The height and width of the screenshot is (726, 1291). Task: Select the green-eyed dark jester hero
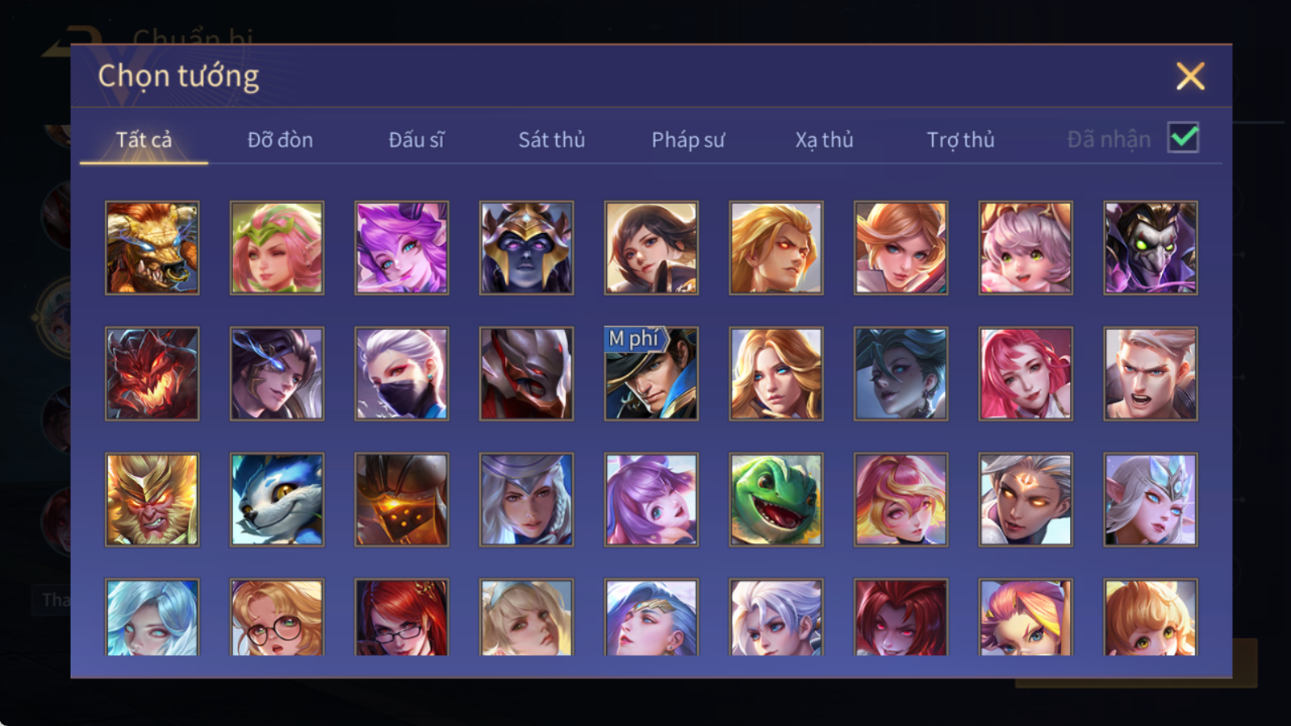coord(1150,247)
